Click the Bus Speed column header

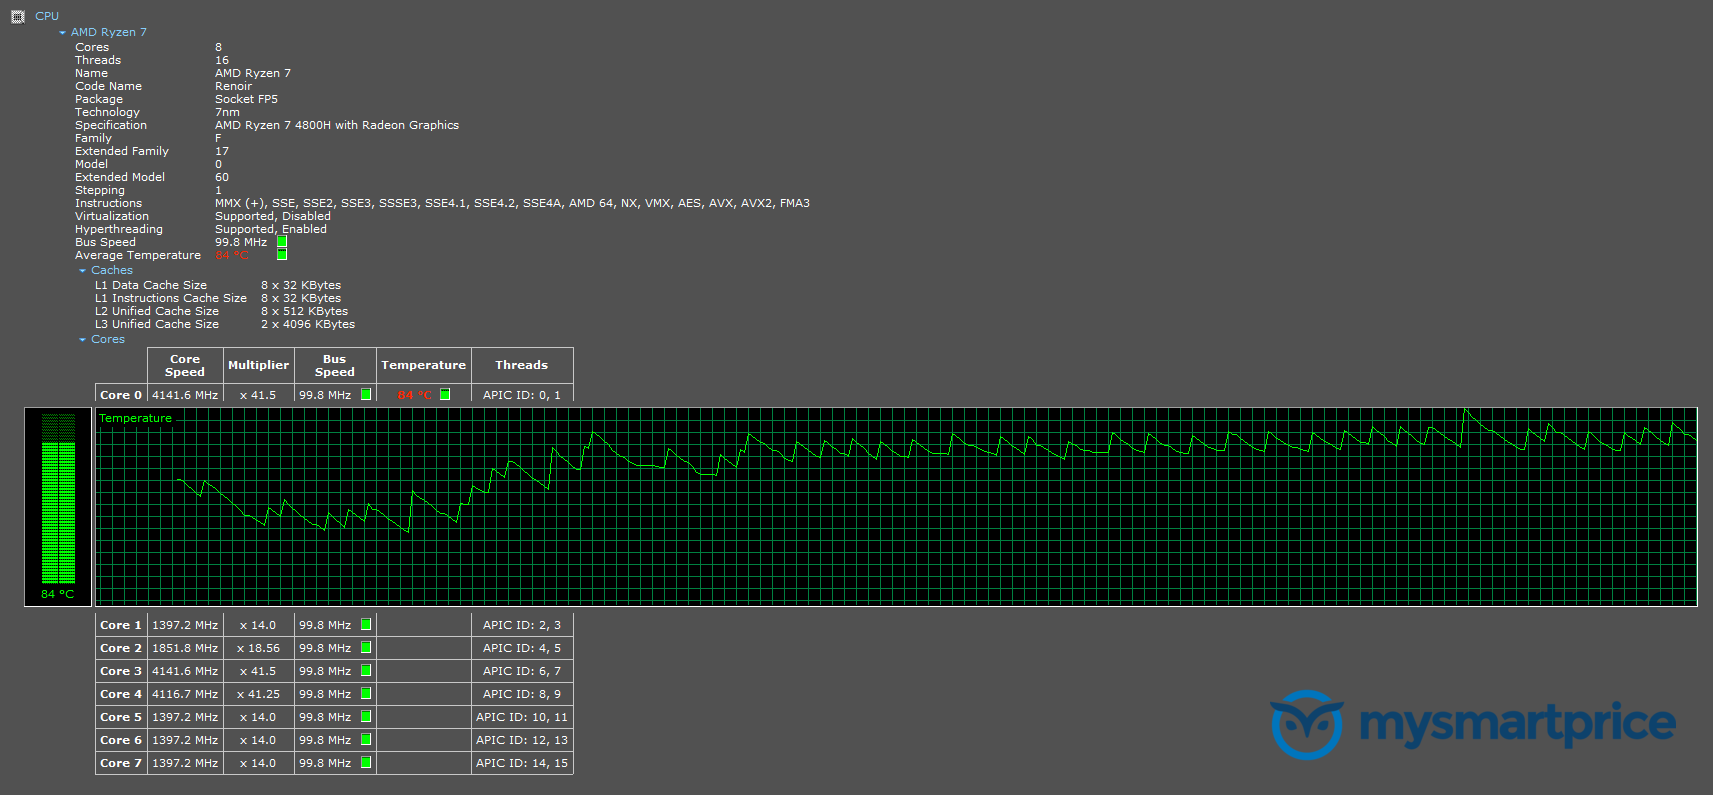point(335,366)
